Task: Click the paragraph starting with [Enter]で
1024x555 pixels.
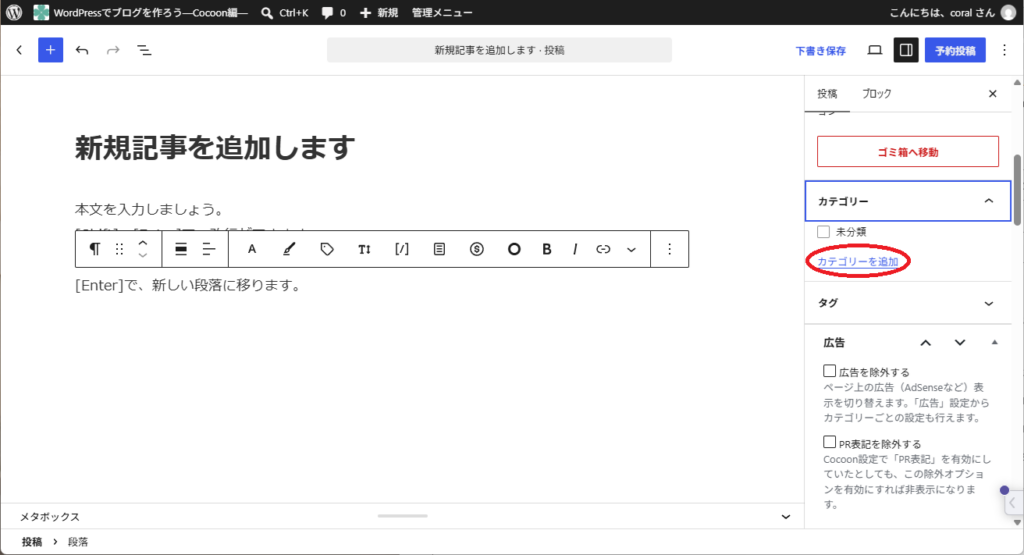Action: tap(188, 285)
